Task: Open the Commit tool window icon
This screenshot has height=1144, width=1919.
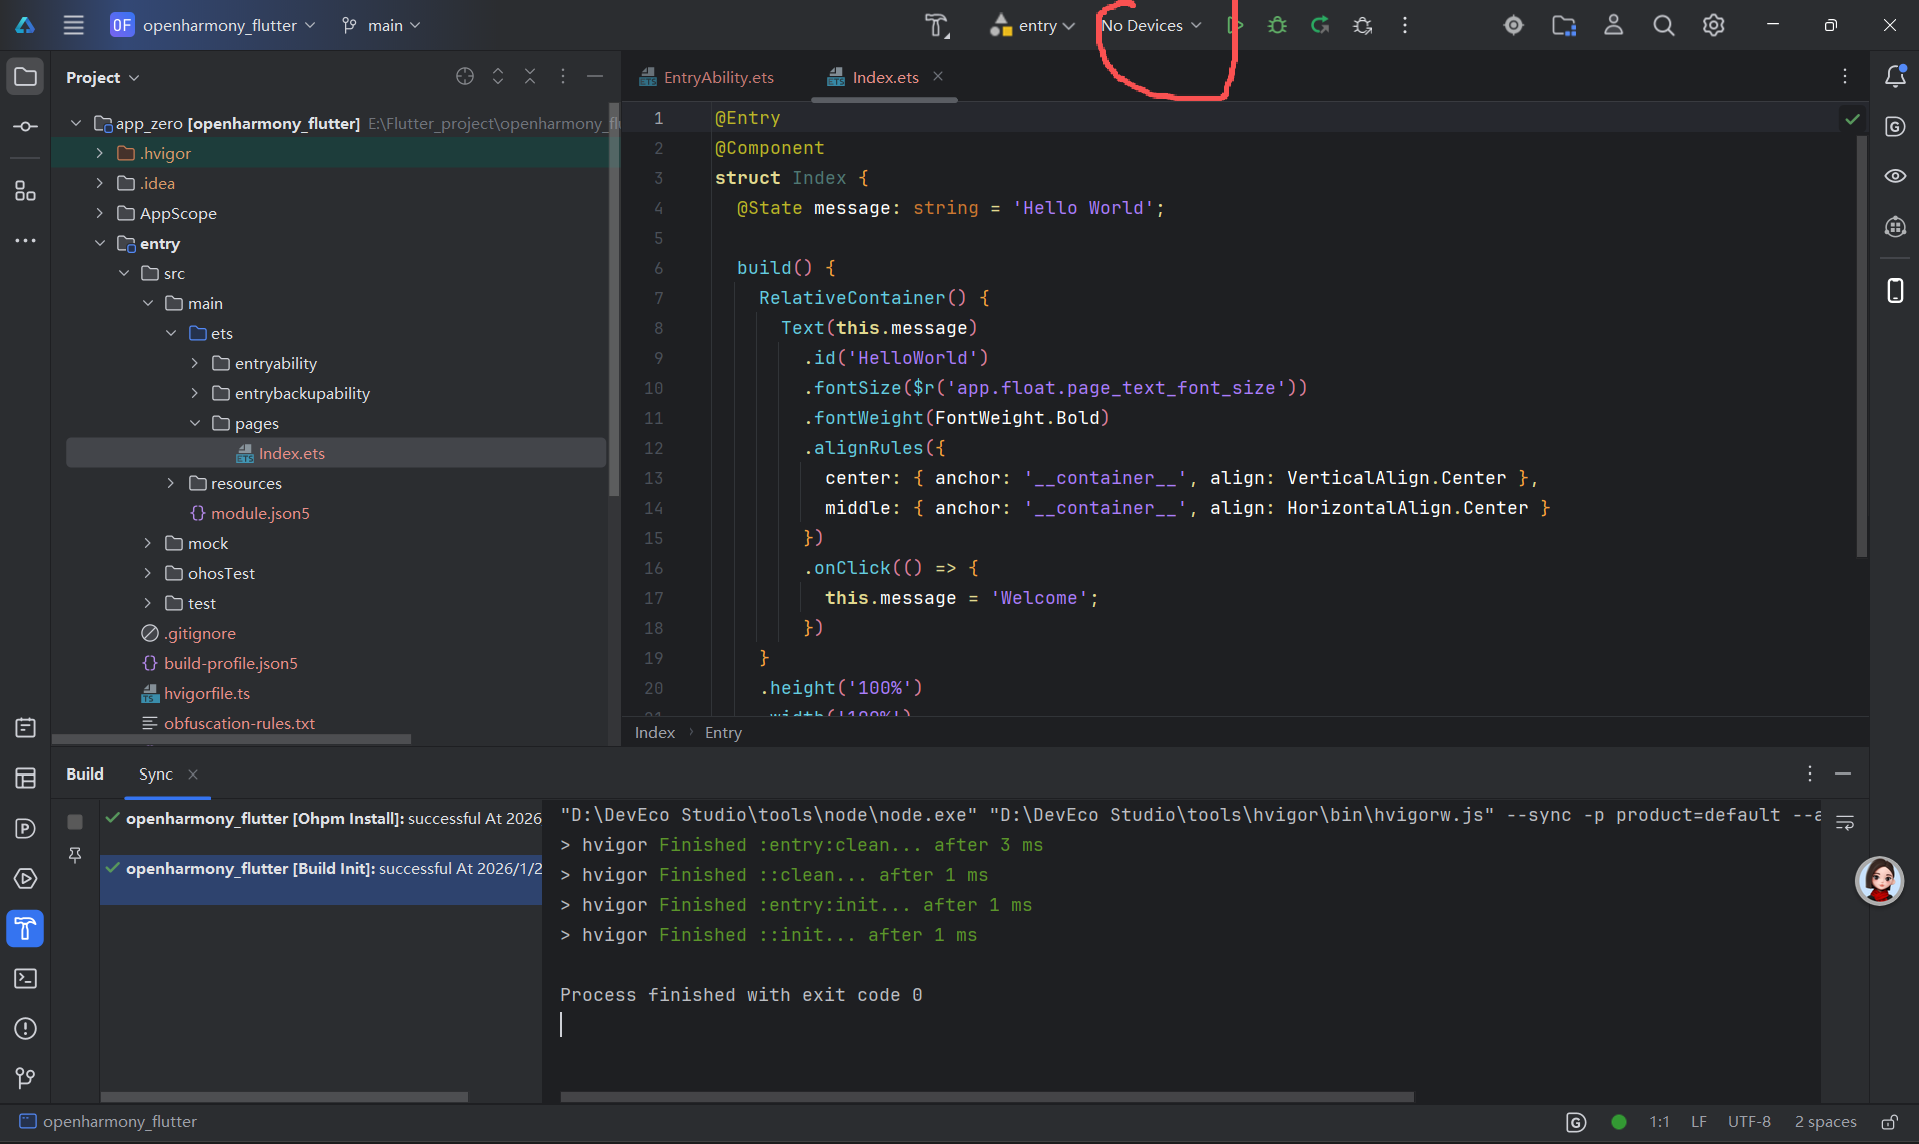Action: [x=26, y=126]
